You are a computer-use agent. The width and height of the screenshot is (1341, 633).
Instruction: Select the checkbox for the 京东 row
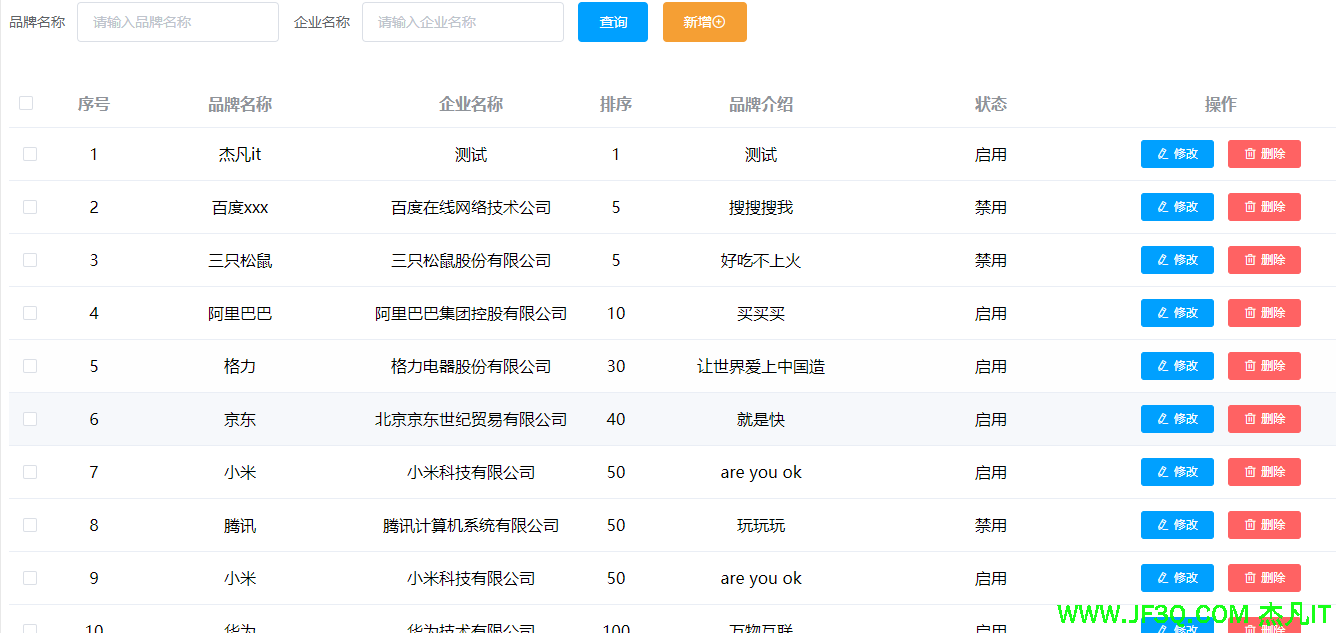[x=30, y=419]
